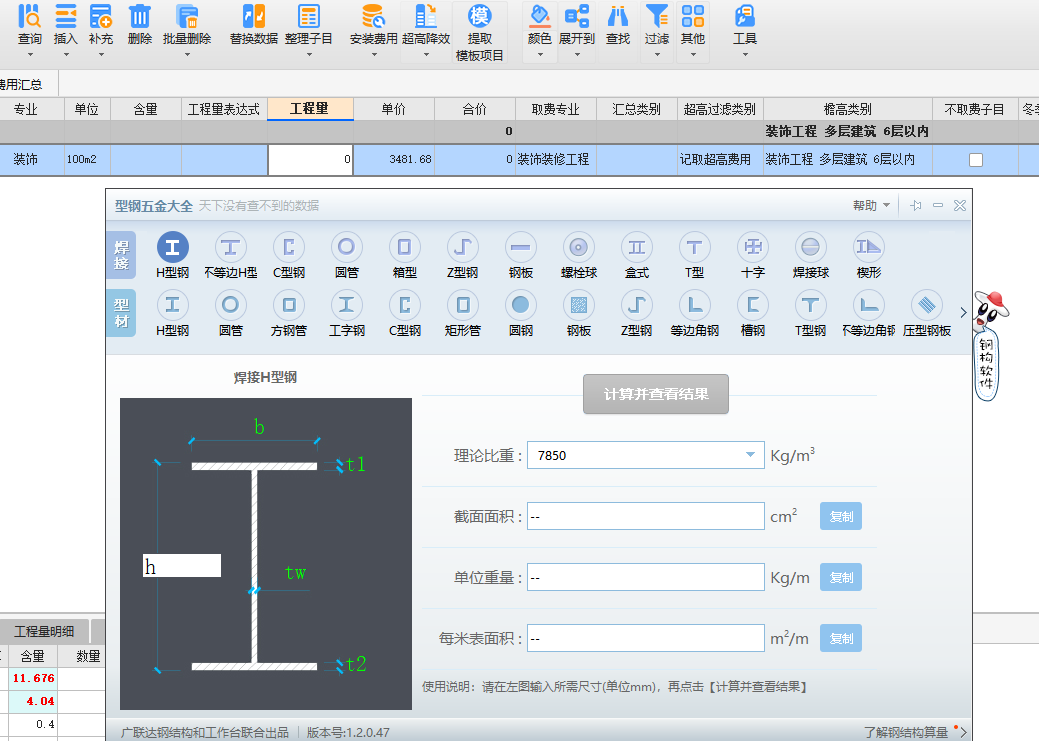This screenshot has width=1039, height=741.
Task: Open the 费用汇总 tab
Action: click(22, 84)
